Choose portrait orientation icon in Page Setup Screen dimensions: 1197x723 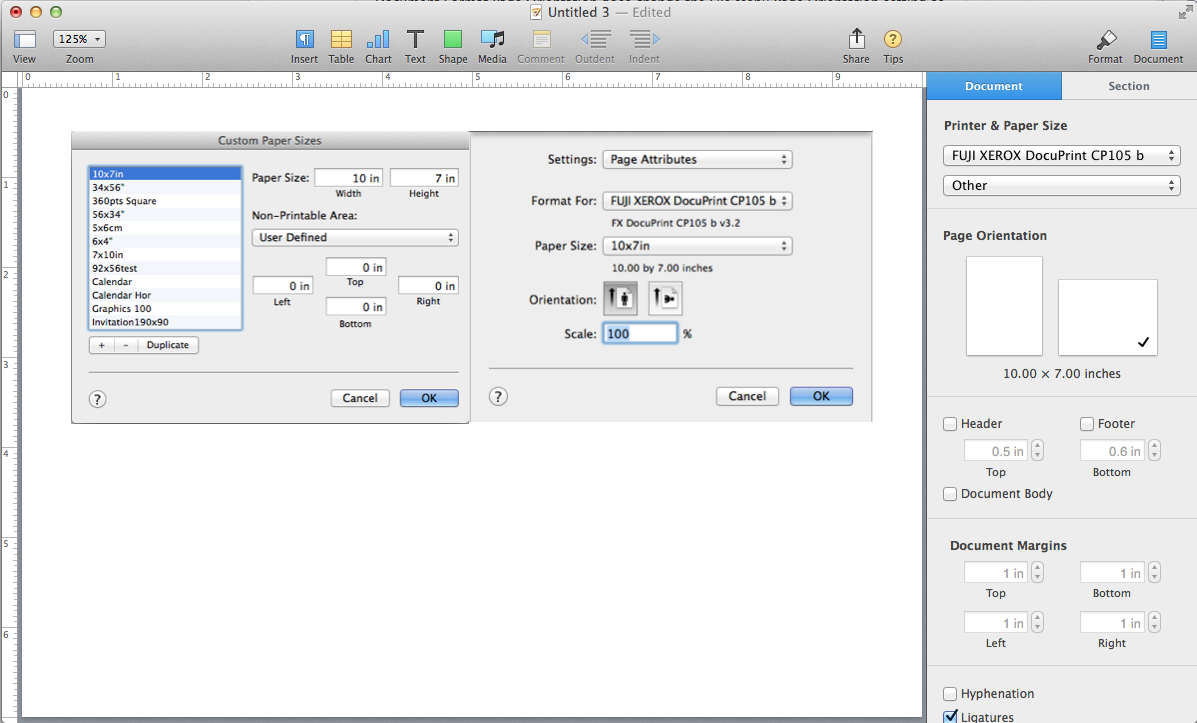[x=621, y=298]
